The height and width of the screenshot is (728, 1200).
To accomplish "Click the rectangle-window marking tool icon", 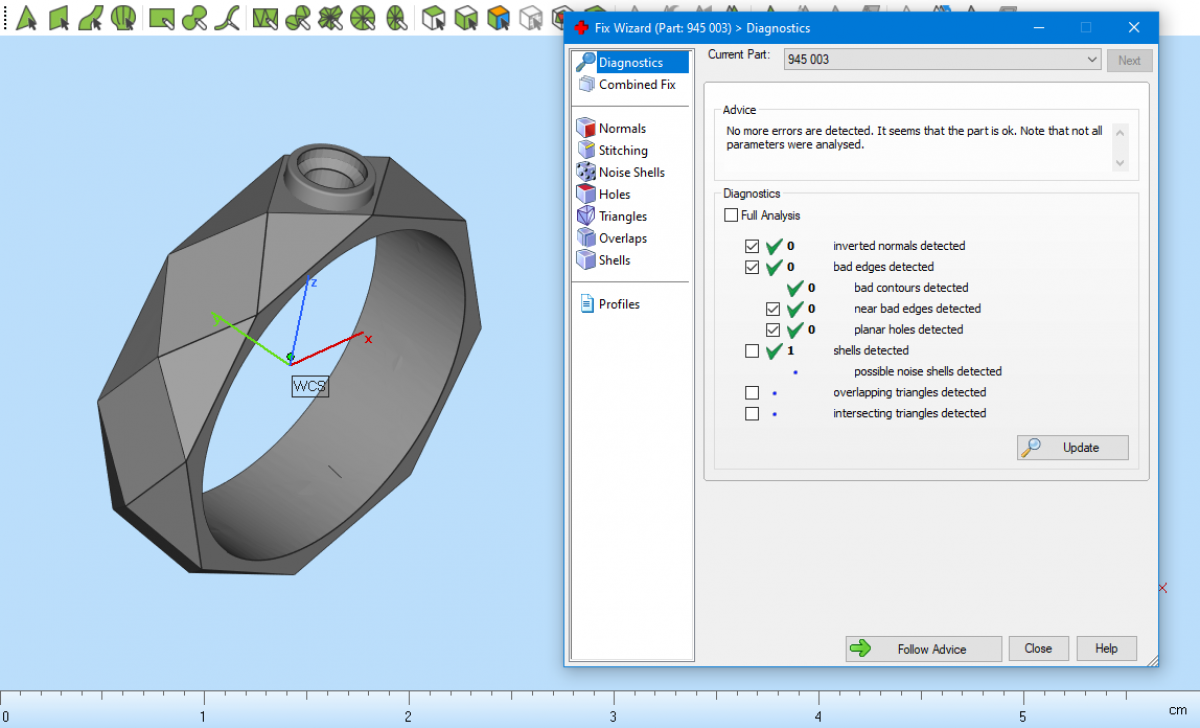I will tap(161, 17).
